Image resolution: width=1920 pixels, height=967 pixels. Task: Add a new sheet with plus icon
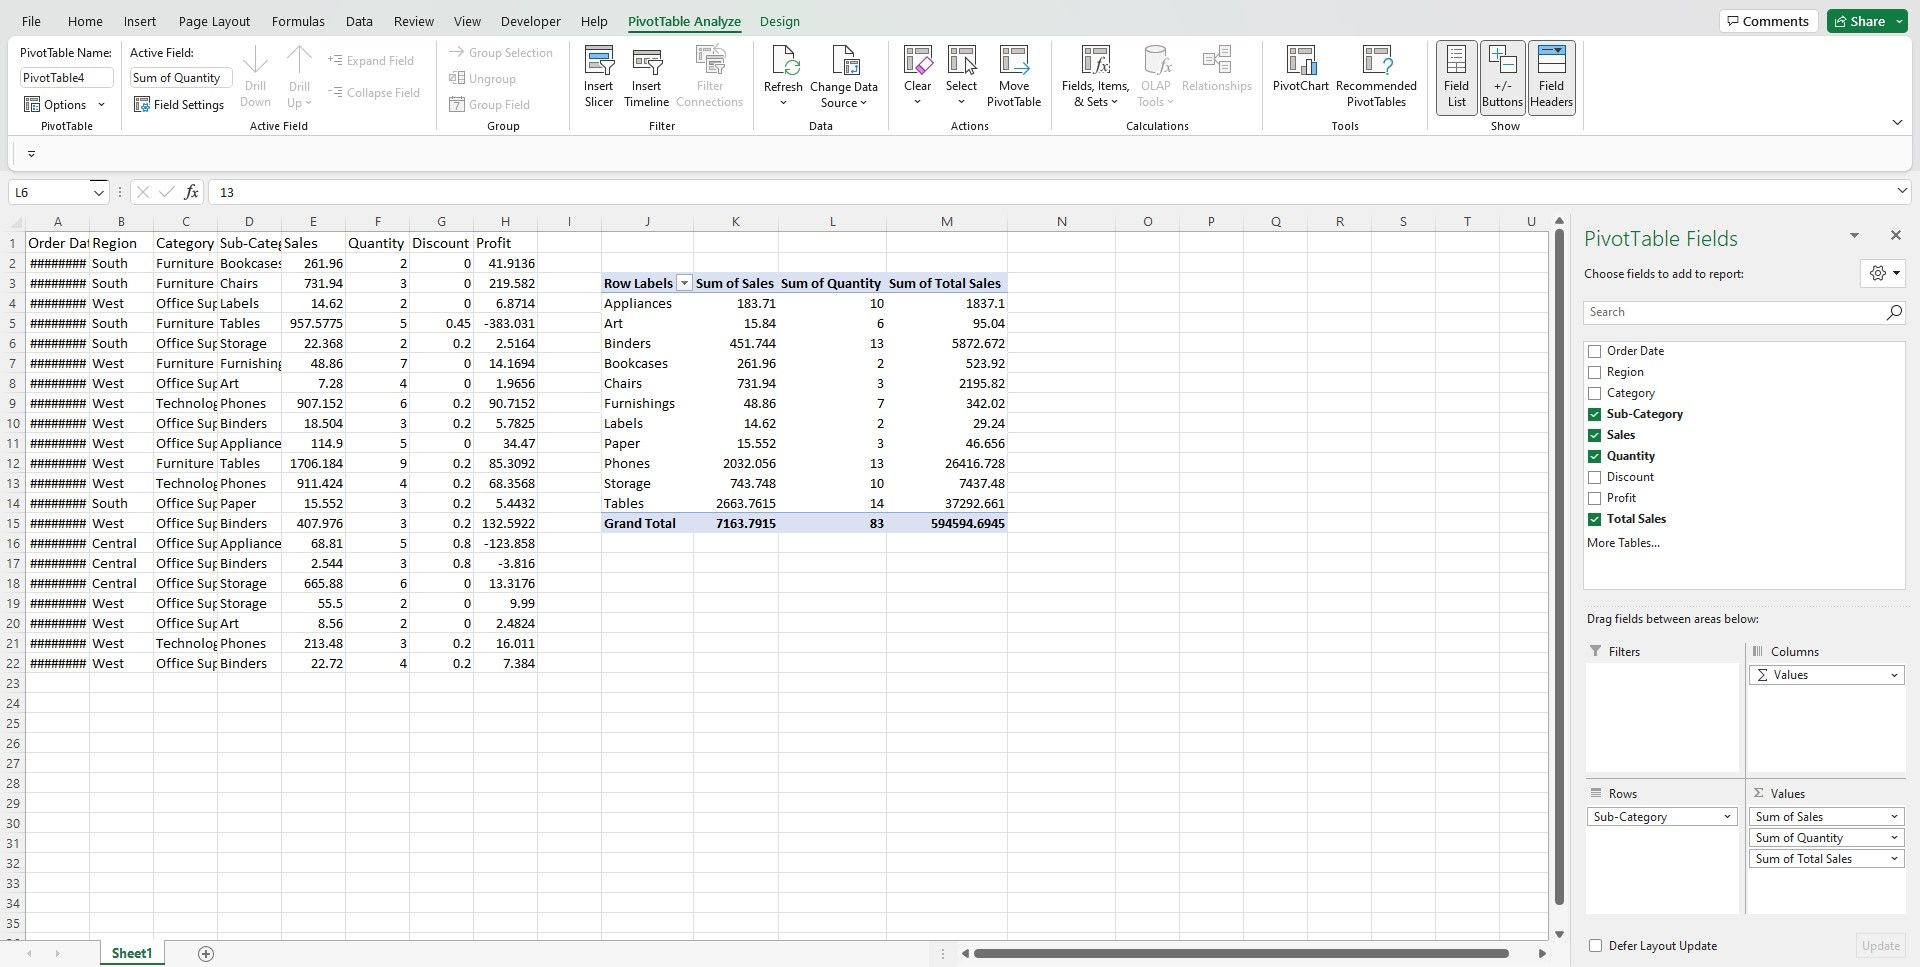[x=206, y=954]
